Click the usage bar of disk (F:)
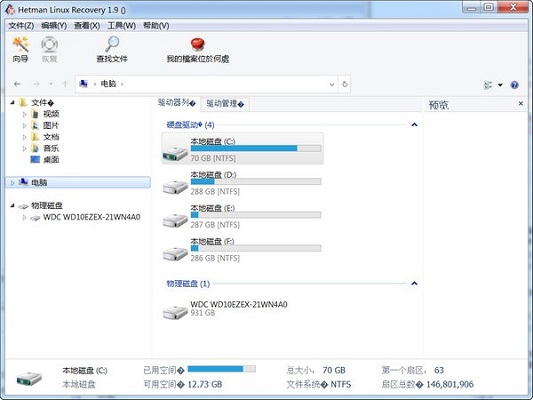This screenshot has width=533, height=400. tap(256, 248)
